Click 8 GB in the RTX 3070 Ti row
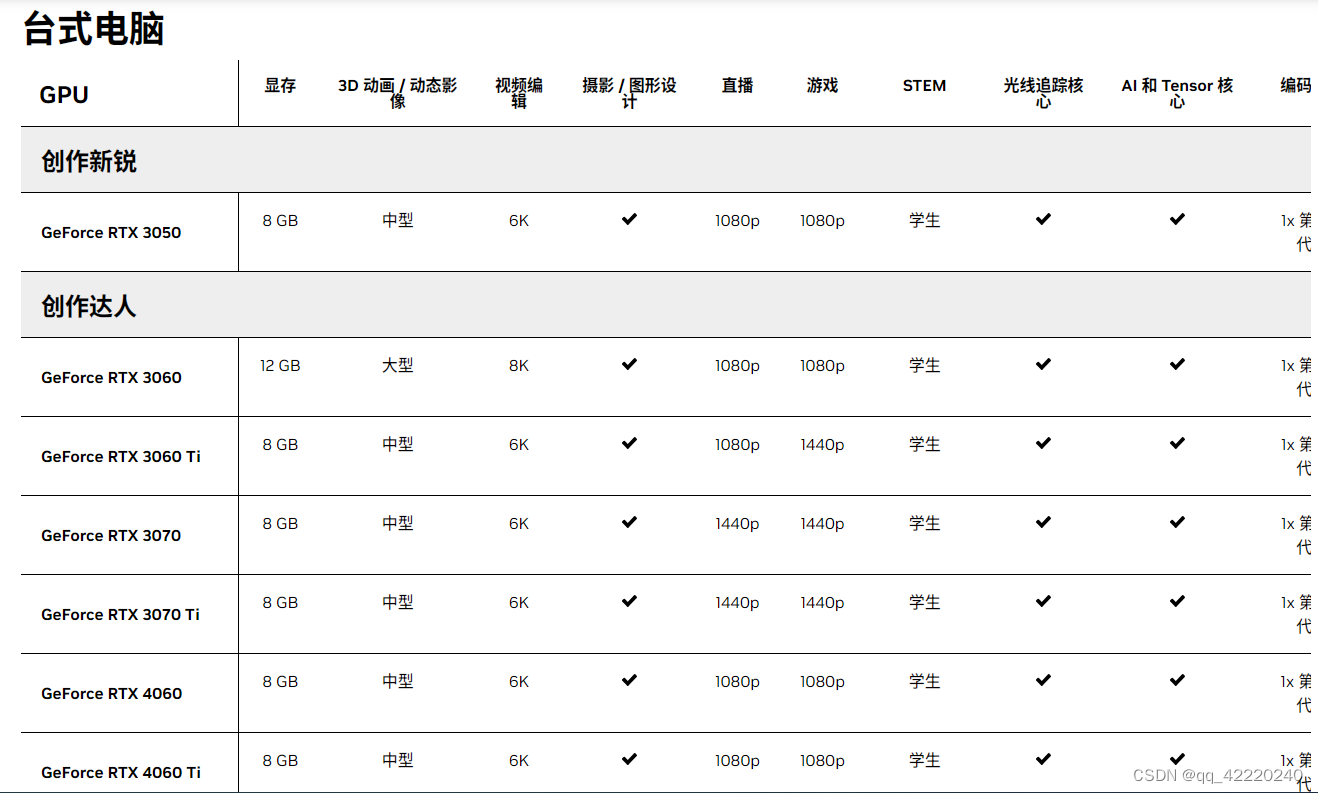 (x=280, y=603)
